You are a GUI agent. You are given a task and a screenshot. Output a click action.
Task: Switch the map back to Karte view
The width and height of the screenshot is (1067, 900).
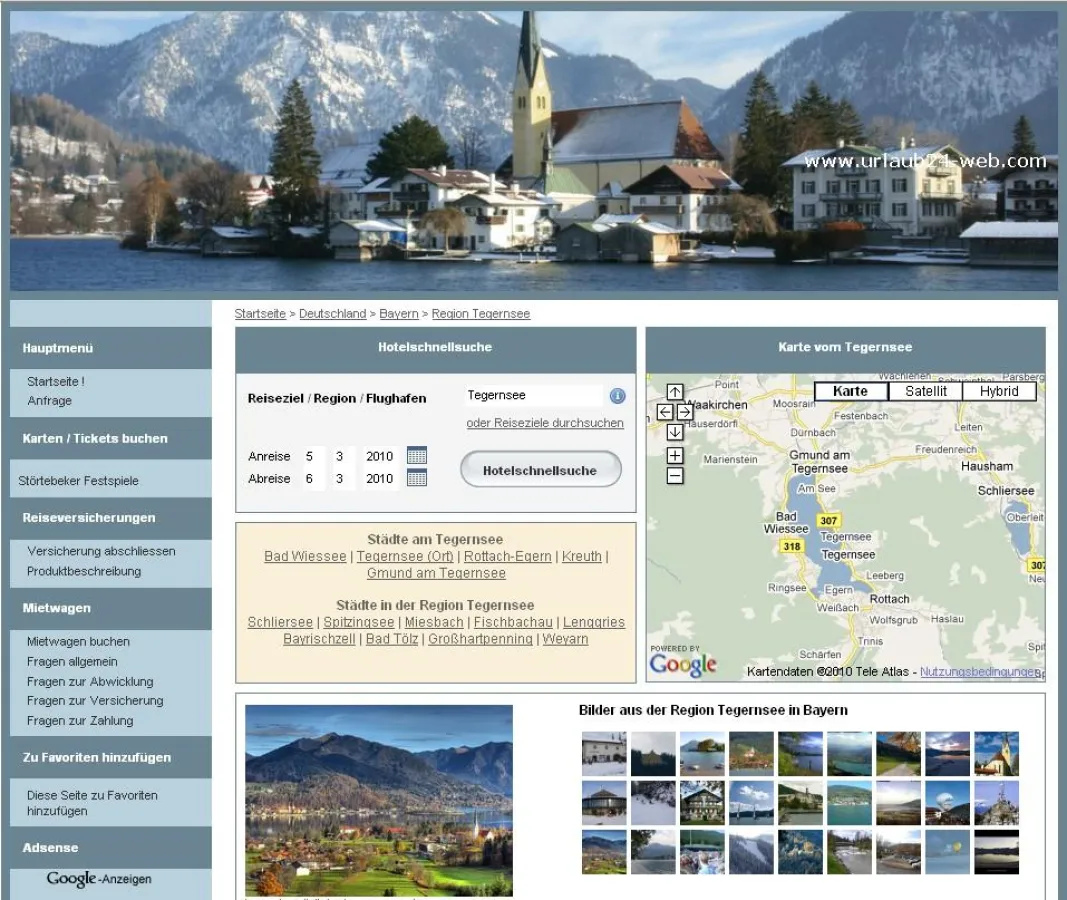(851, 391)
